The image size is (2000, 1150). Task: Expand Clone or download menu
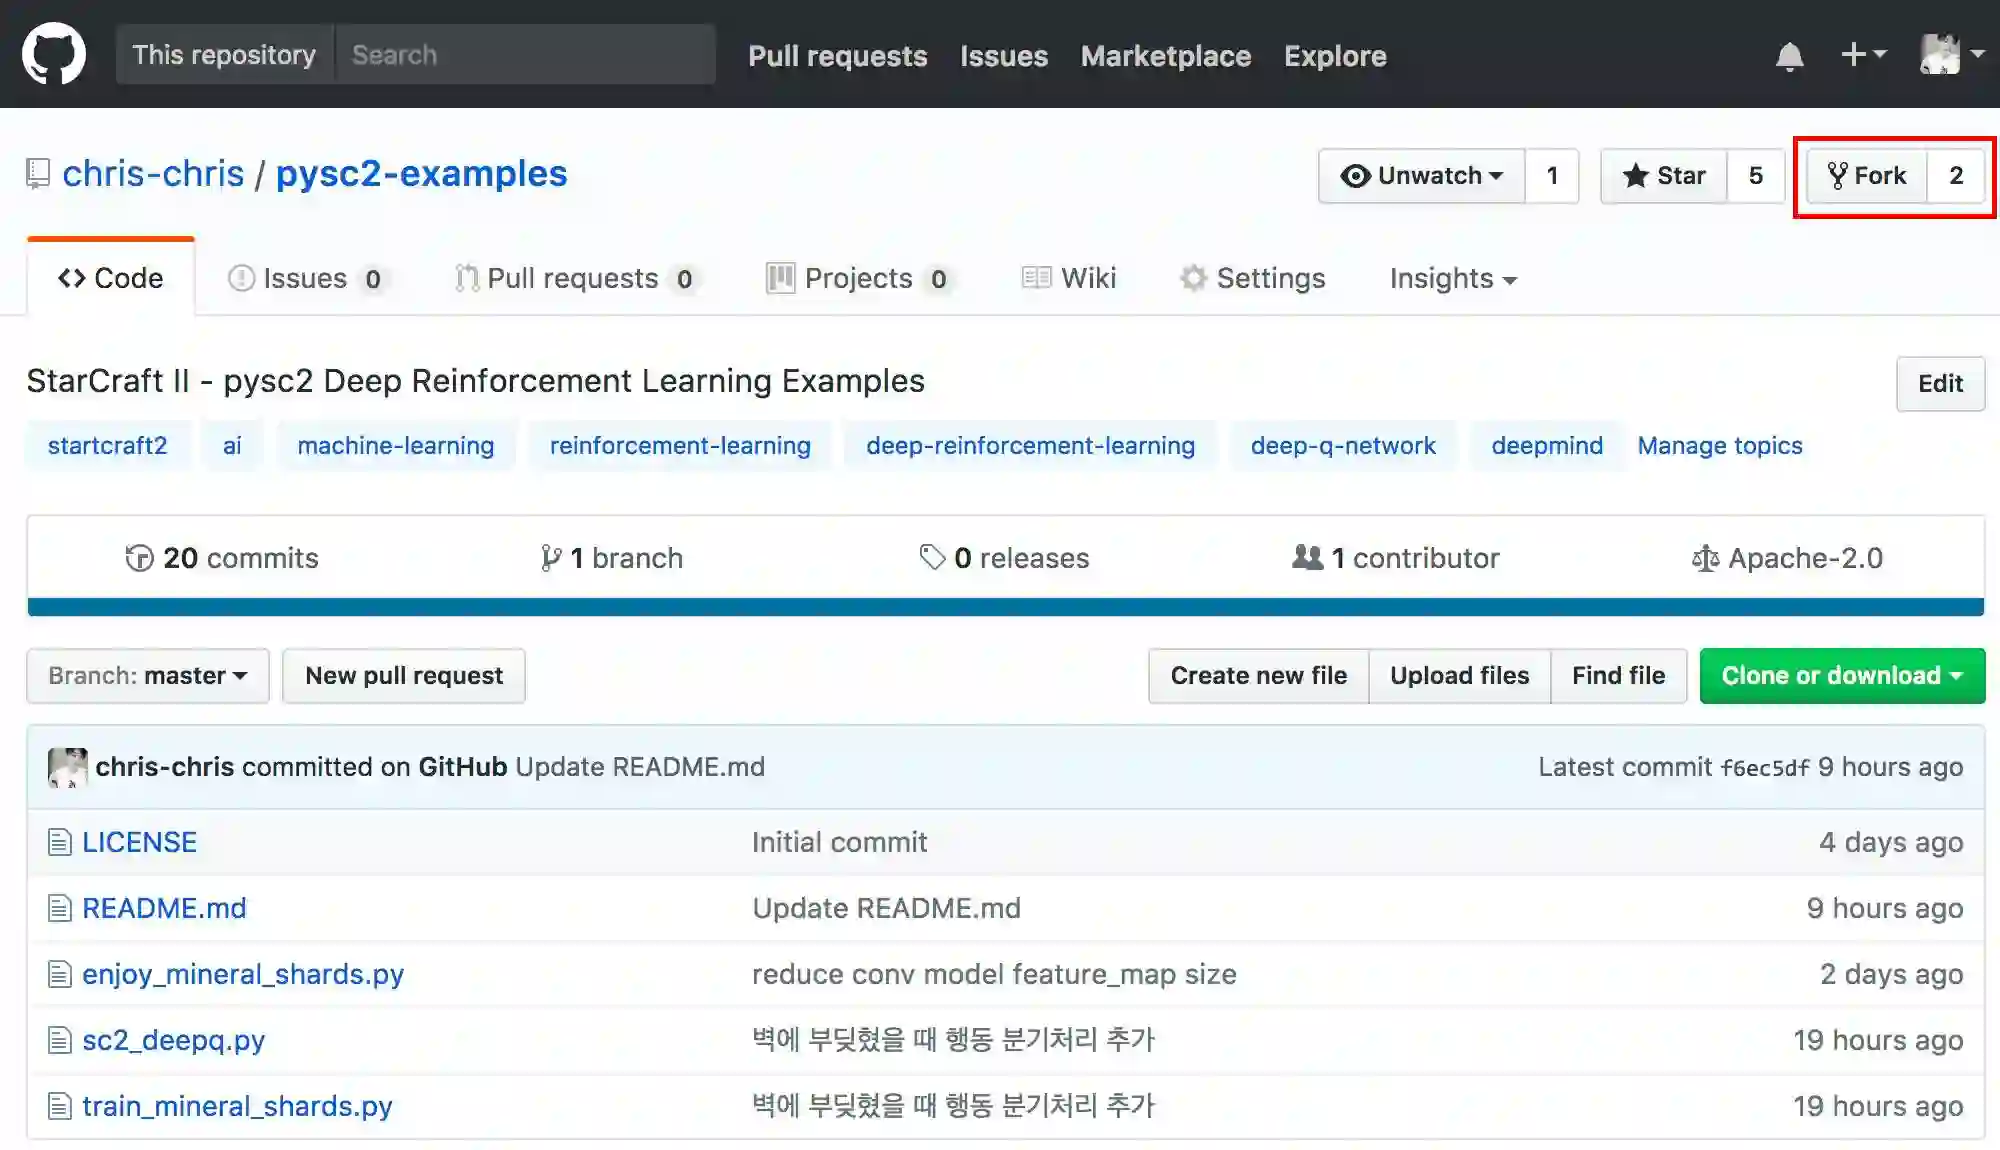click(x=1842, y=676)
